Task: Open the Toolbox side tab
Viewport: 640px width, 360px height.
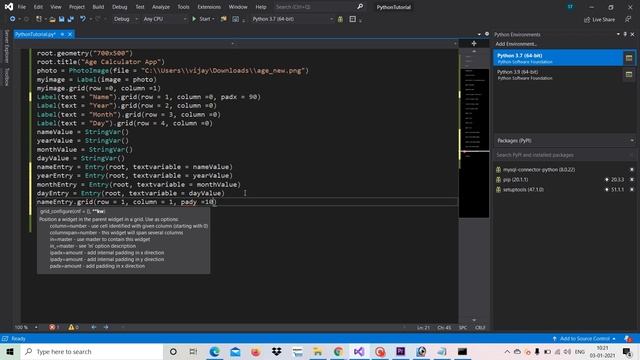Action: click(6, 76)
